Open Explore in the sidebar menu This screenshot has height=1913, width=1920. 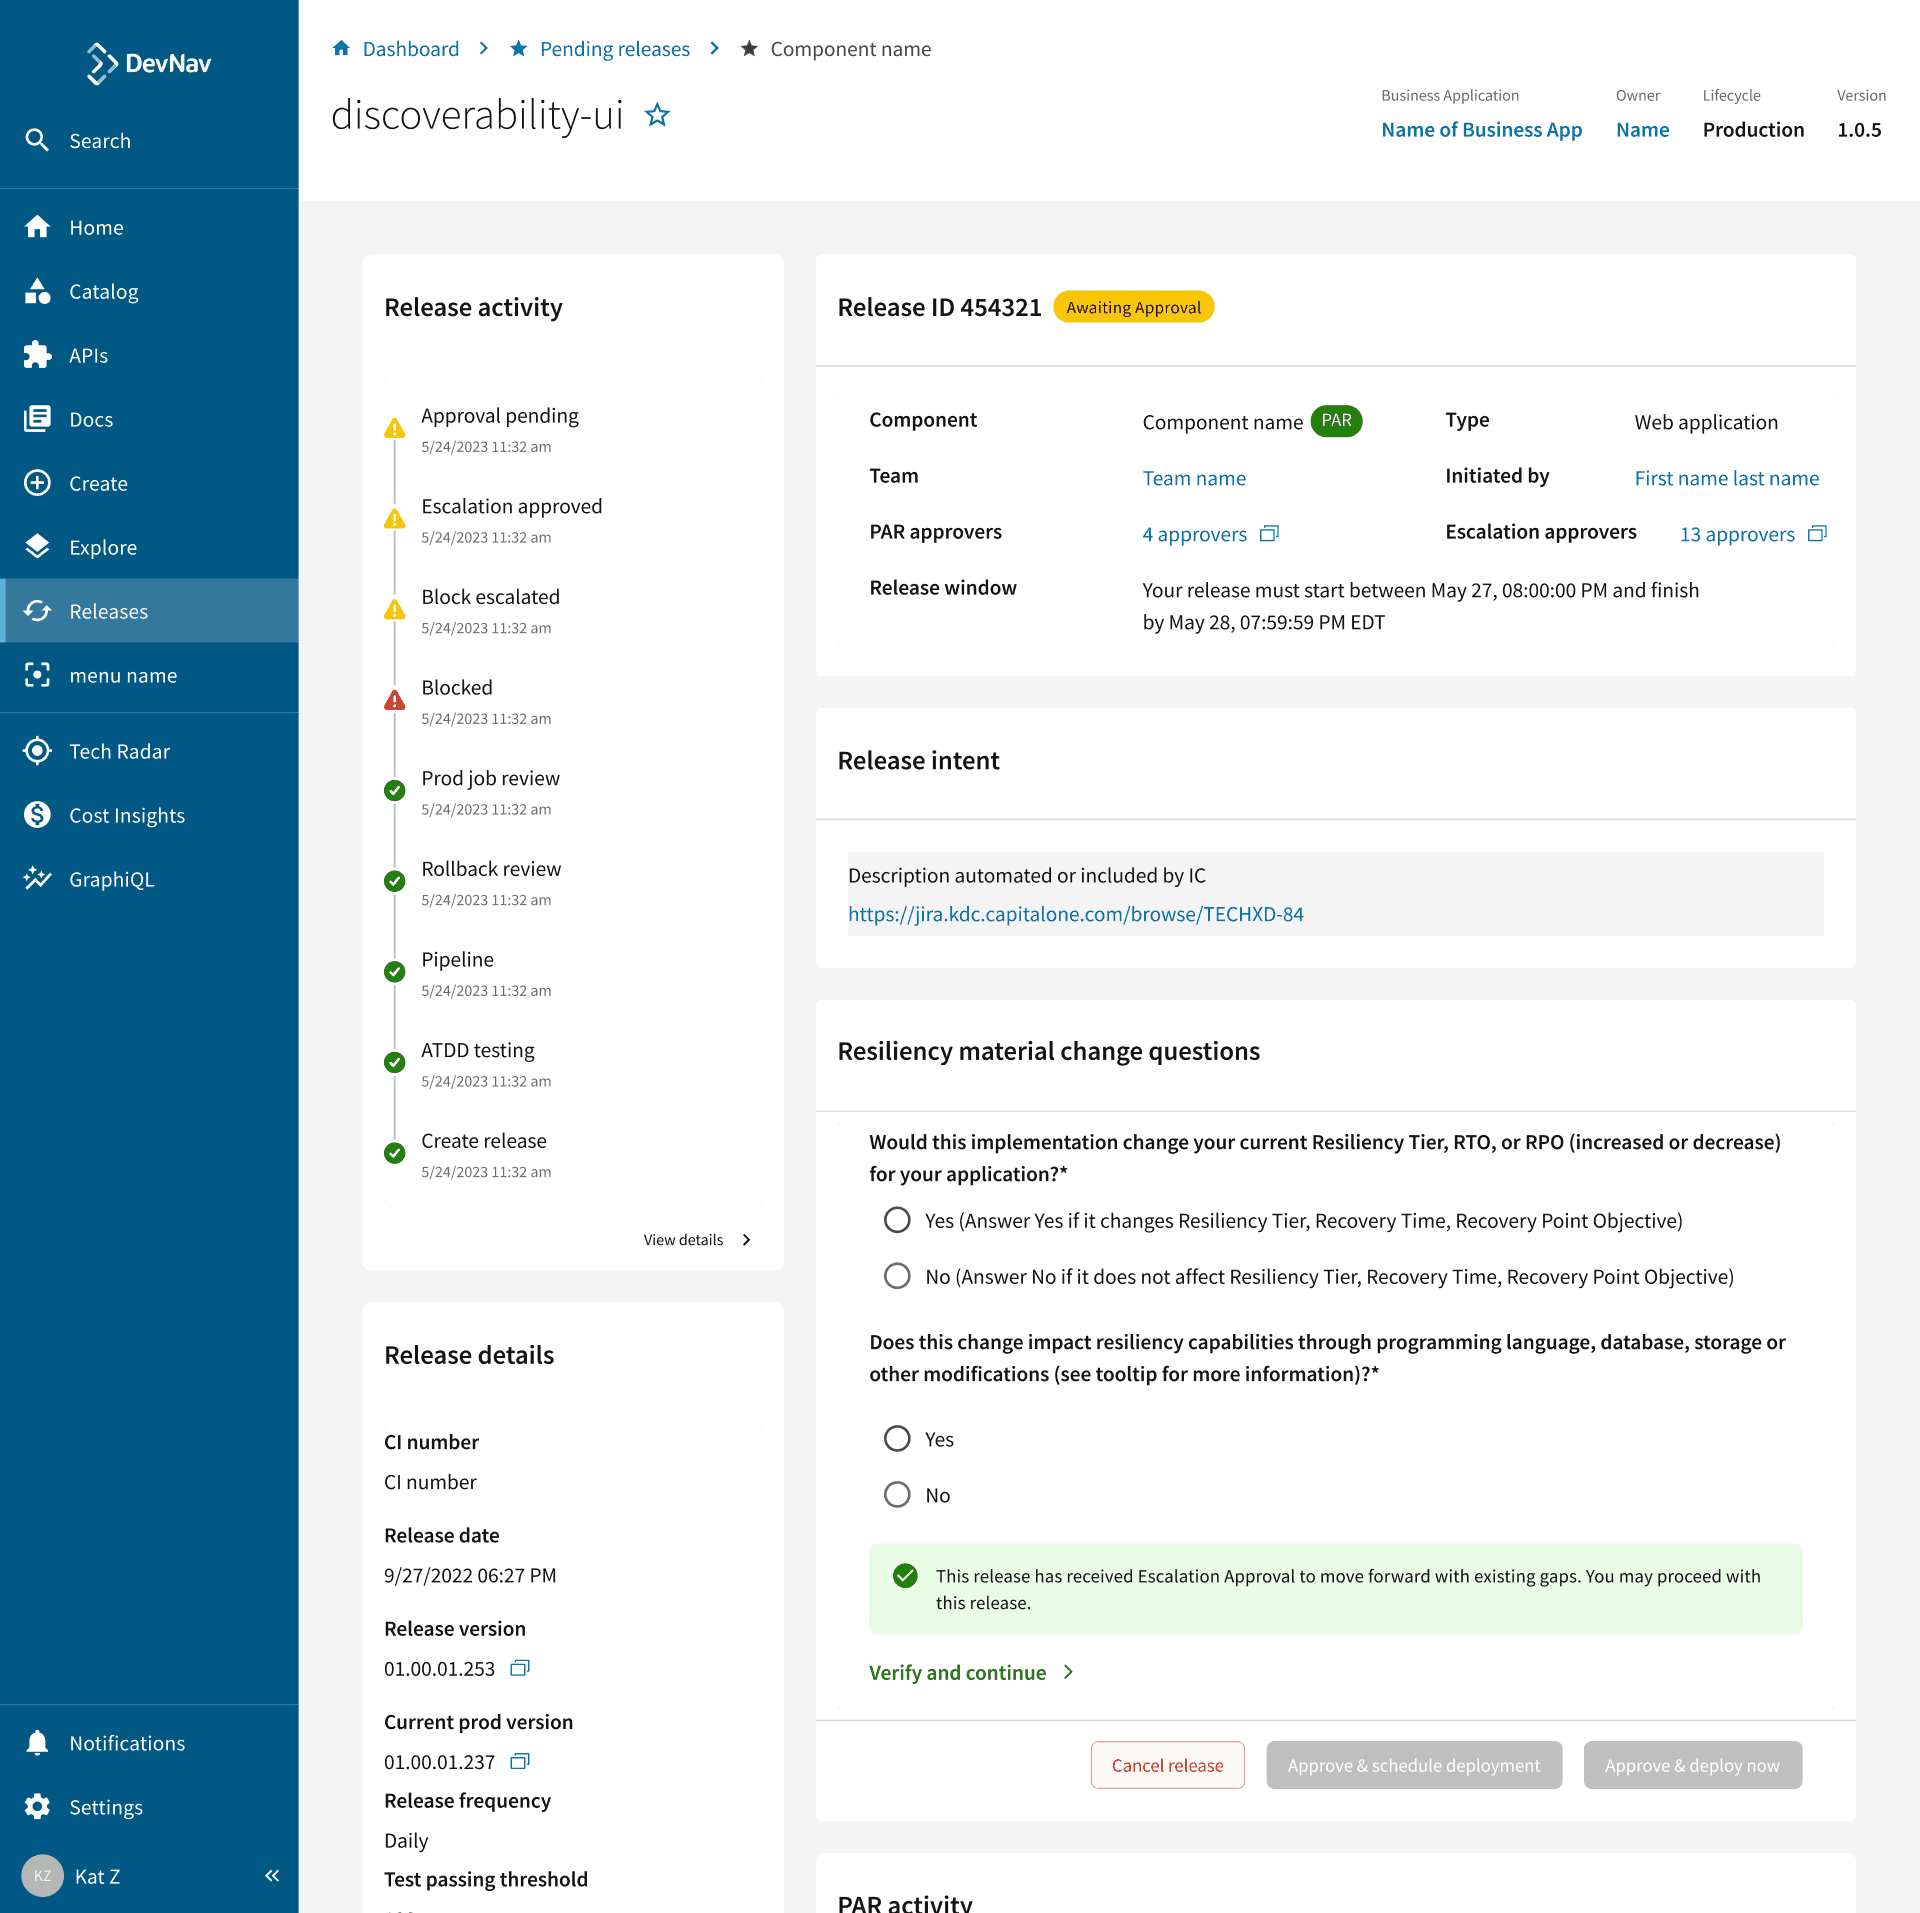(x=149, y=547)
